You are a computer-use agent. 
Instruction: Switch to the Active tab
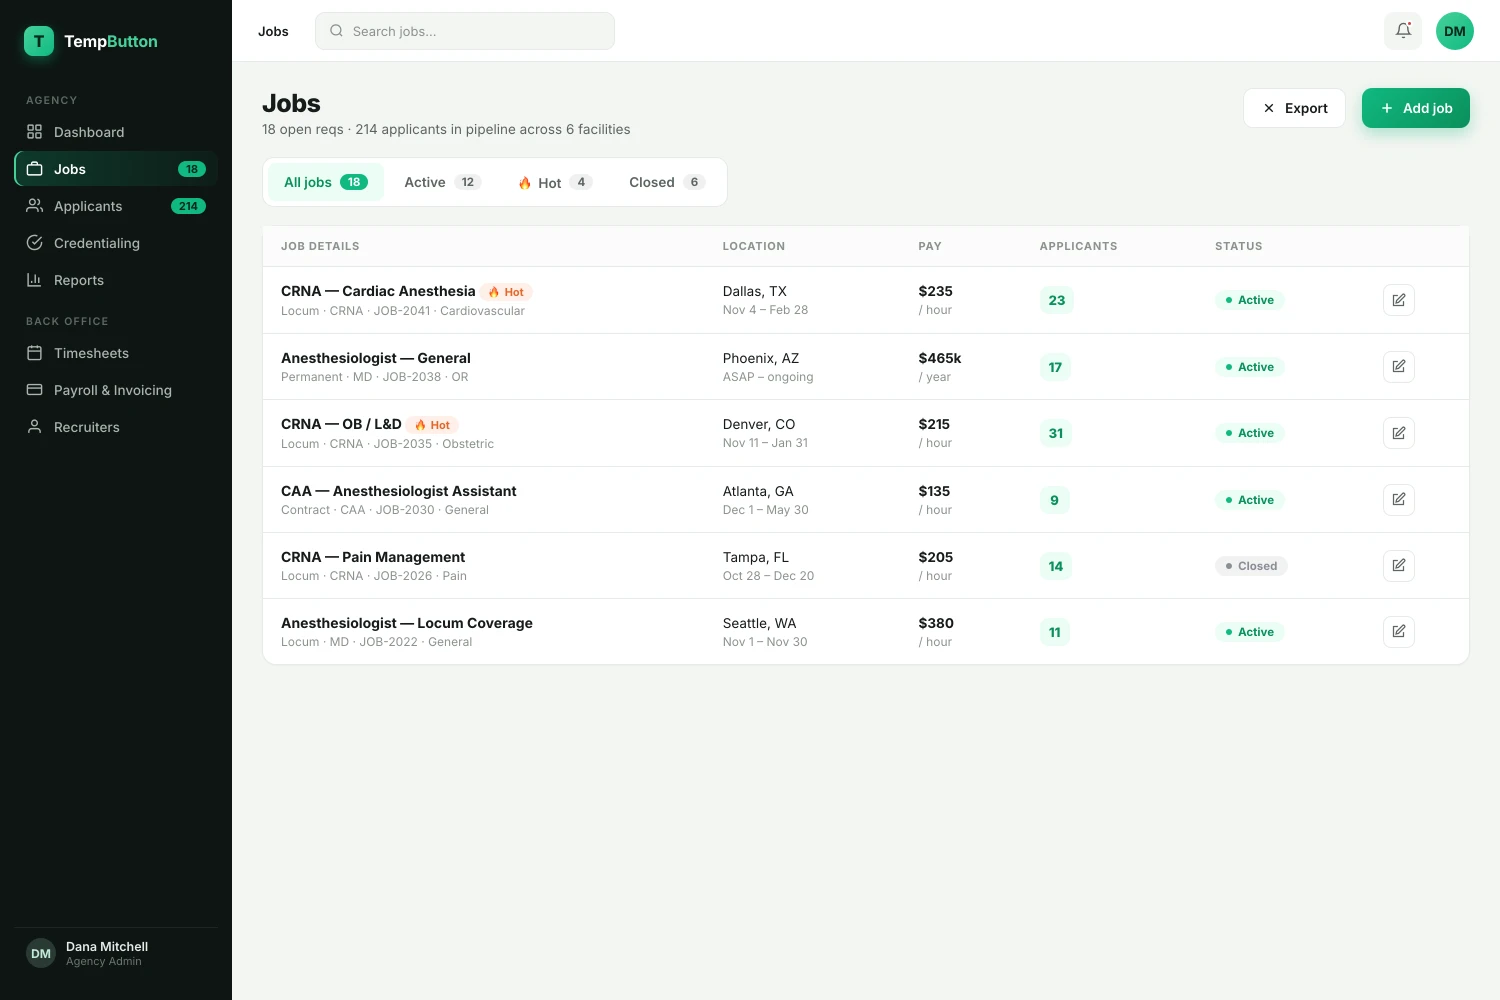pos(443,182)
